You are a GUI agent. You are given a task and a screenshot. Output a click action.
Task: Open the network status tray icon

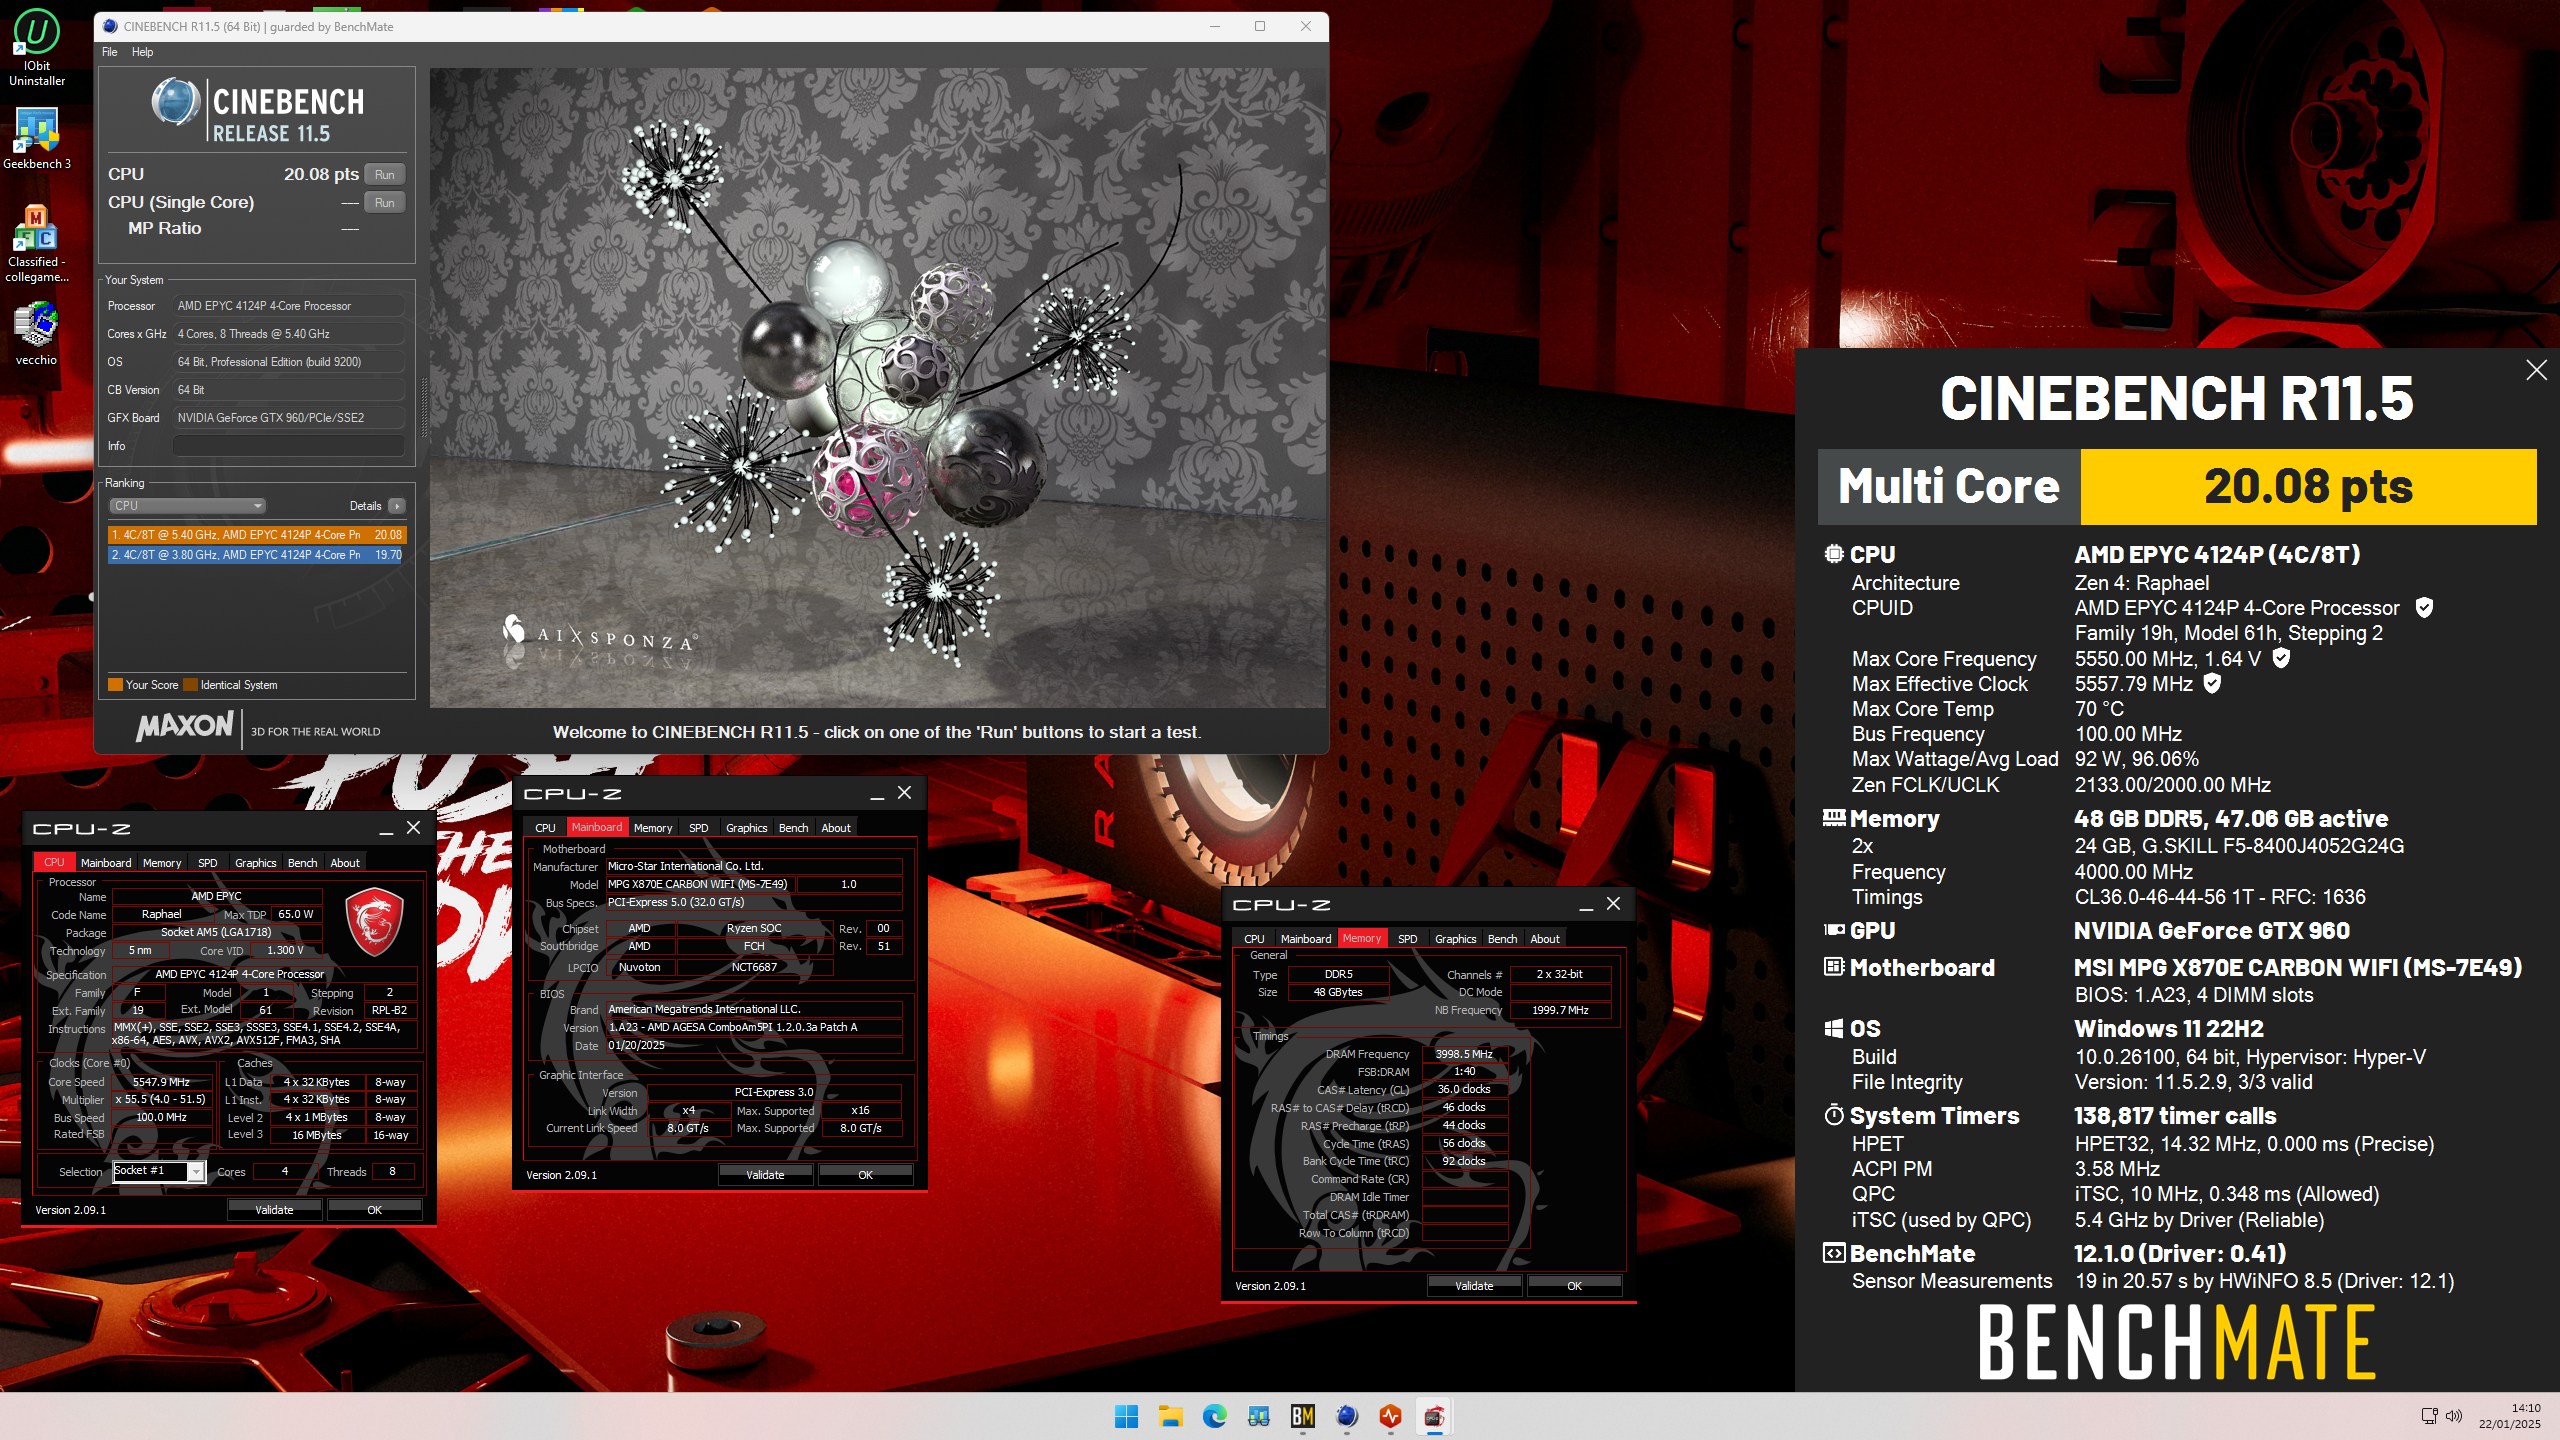point(2429,1416)
